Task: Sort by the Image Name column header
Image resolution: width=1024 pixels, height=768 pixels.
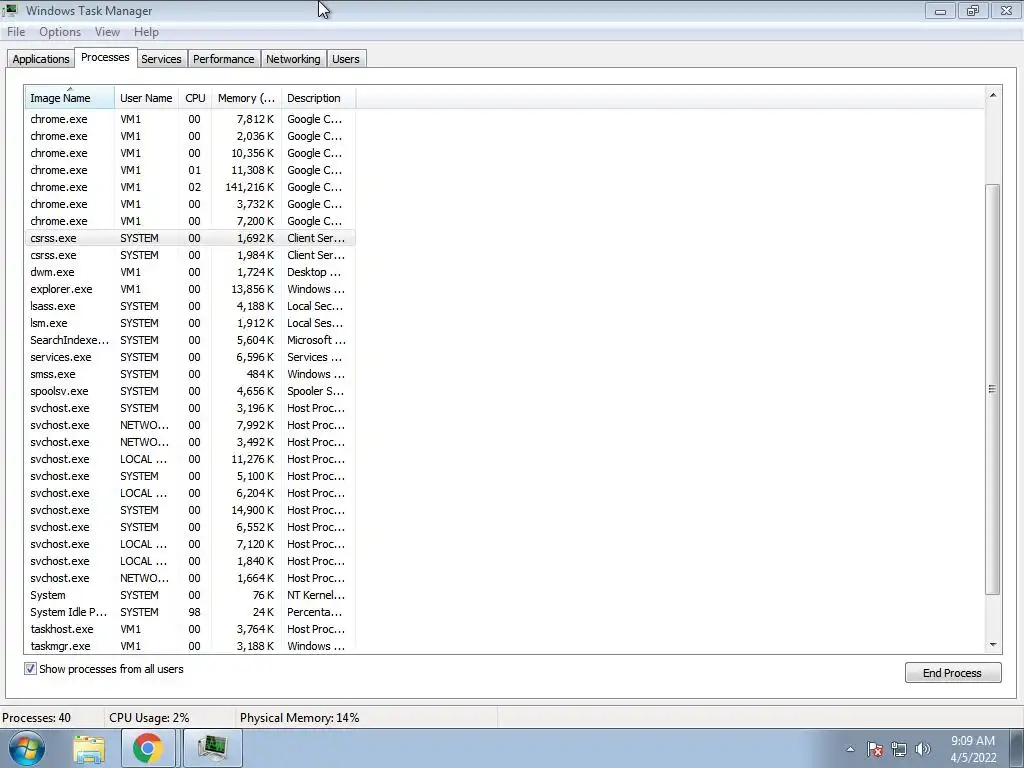Action: (x=69, y=98)
